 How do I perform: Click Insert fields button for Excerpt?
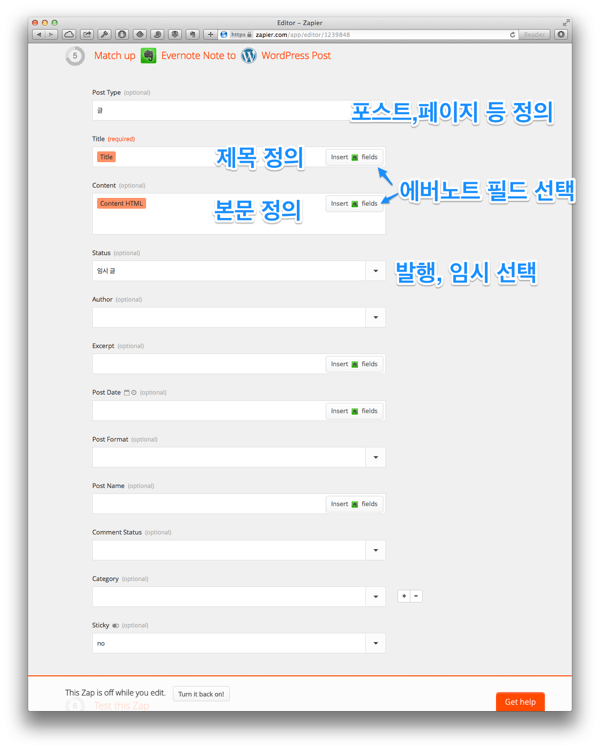(354, 364)
